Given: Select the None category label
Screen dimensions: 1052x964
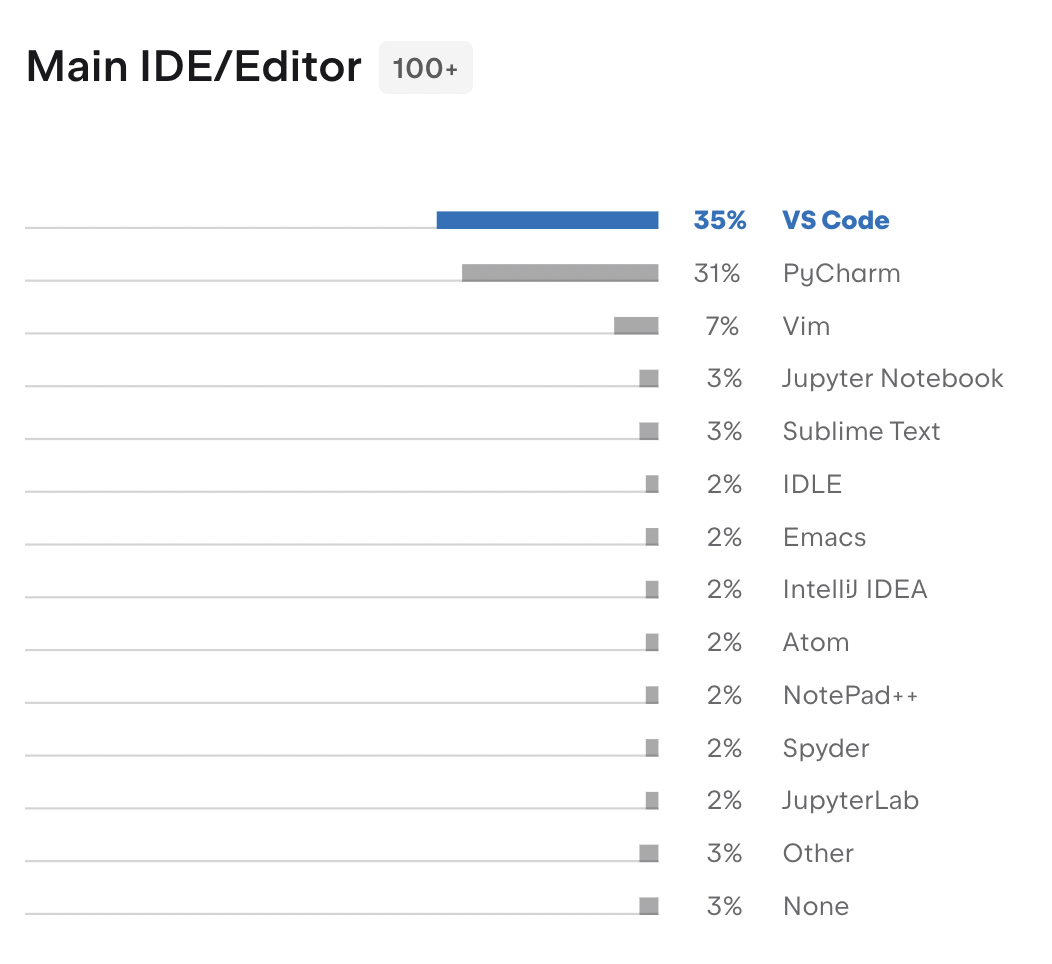Looking at the screenshot, I should pyautogui.click(x=817, y=906).
